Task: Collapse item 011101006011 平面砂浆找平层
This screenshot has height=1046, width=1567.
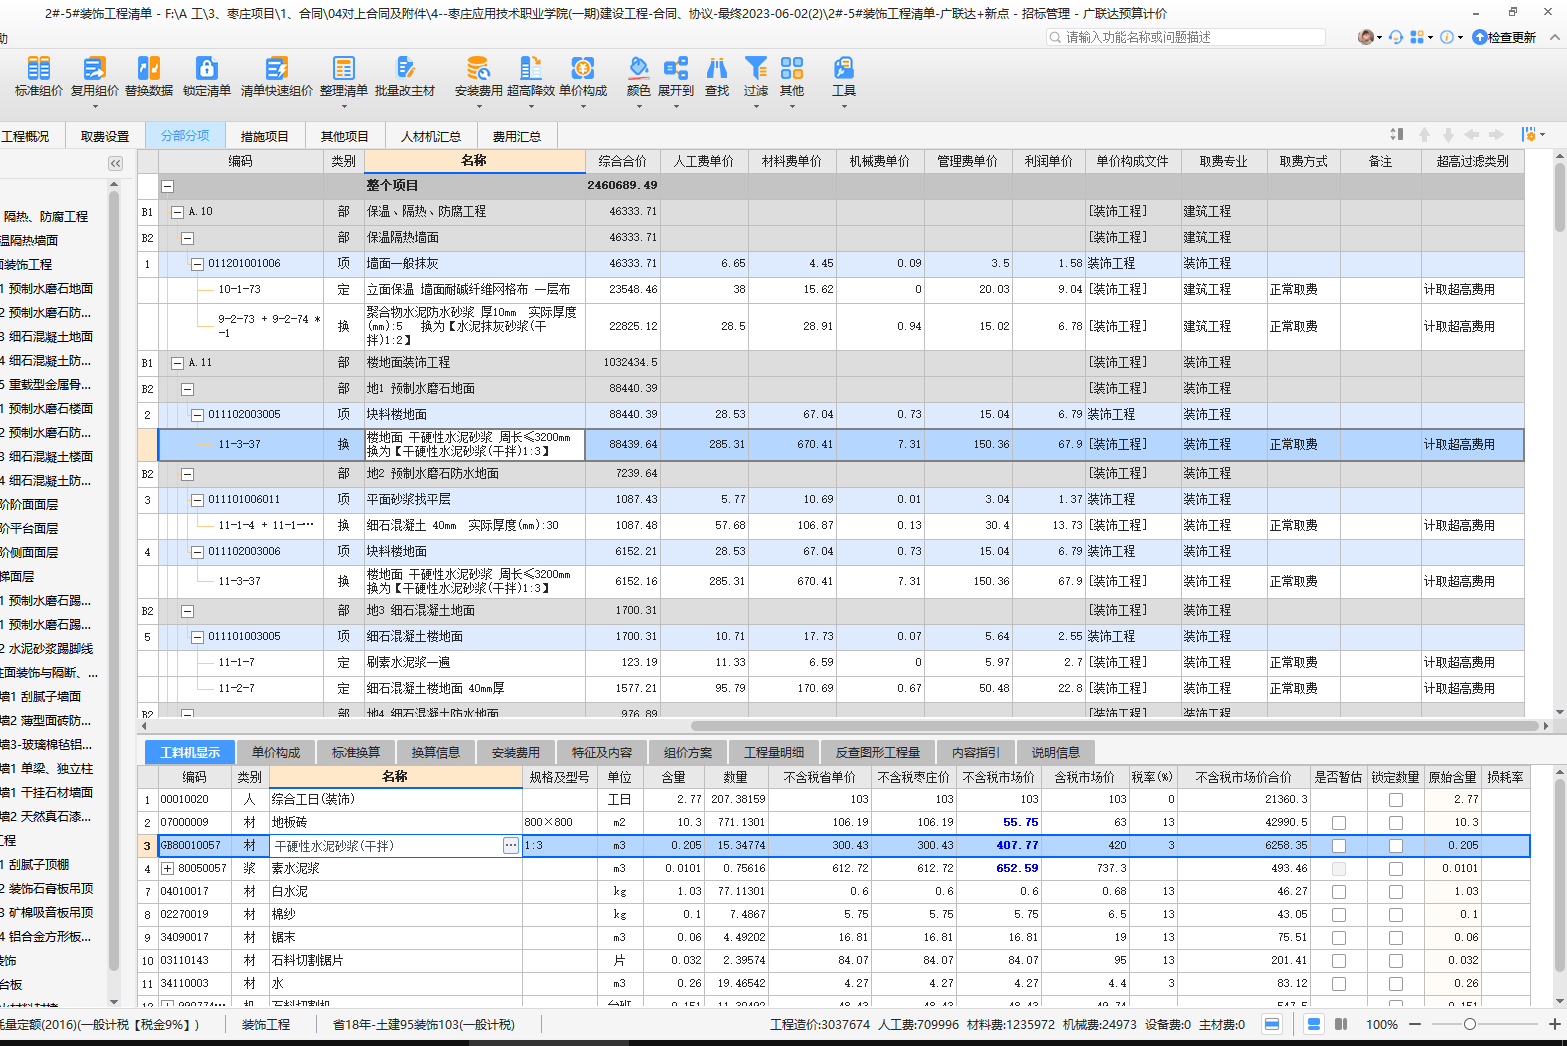Action: click(198, 500)
